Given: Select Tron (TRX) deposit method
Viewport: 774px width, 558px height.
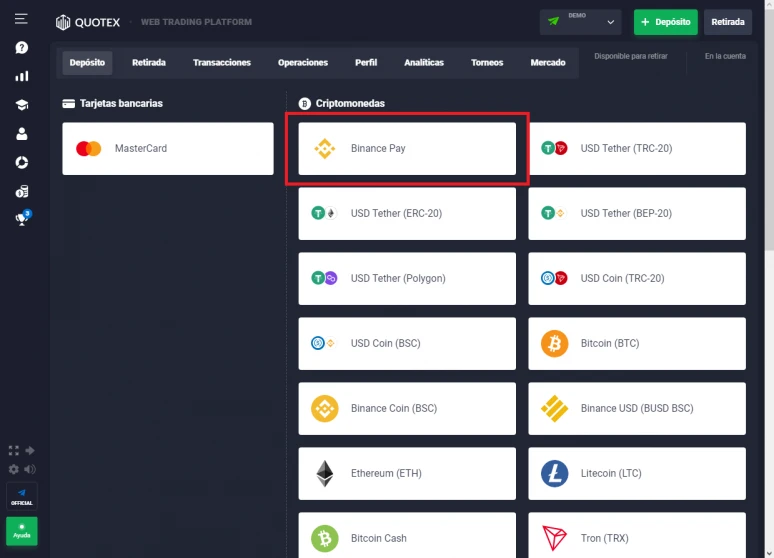Looking at the screenshot, I should point(637,535).
